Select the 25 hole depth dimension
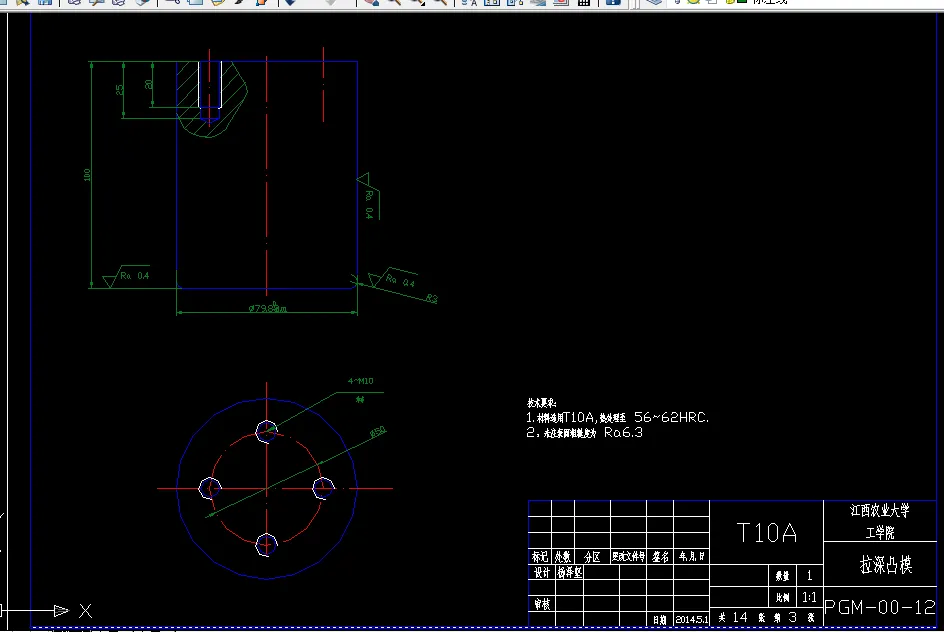The height and width of the screenshot is (632, 944). point(120,89)
